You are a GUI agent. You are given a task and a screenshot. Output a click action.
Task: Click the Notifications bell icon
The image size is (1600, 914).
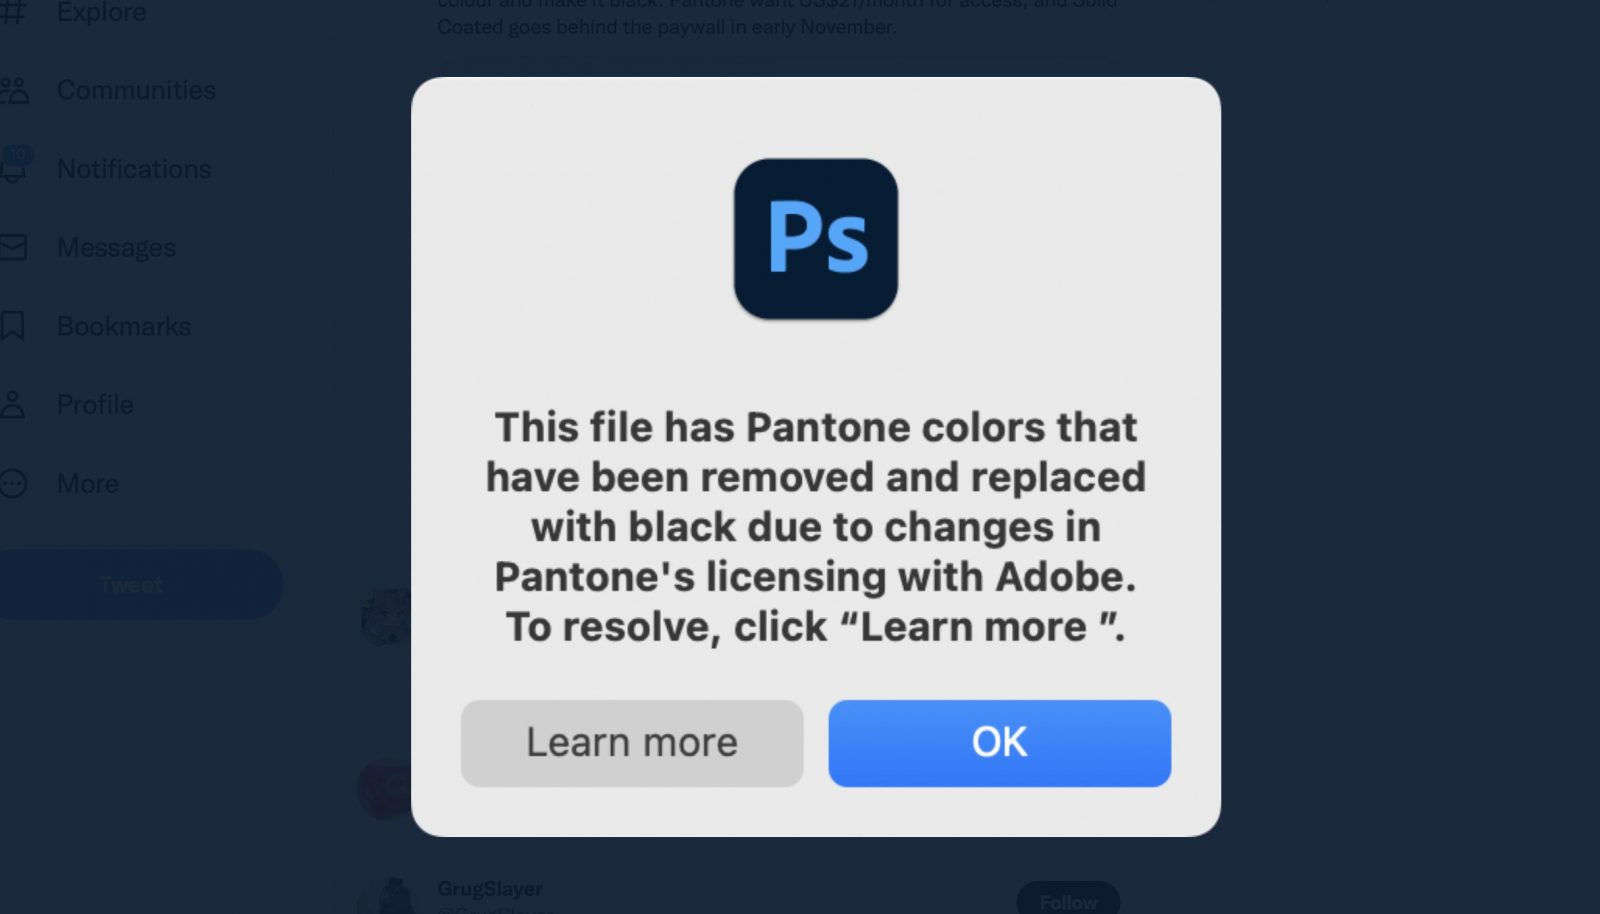point(14,168)
